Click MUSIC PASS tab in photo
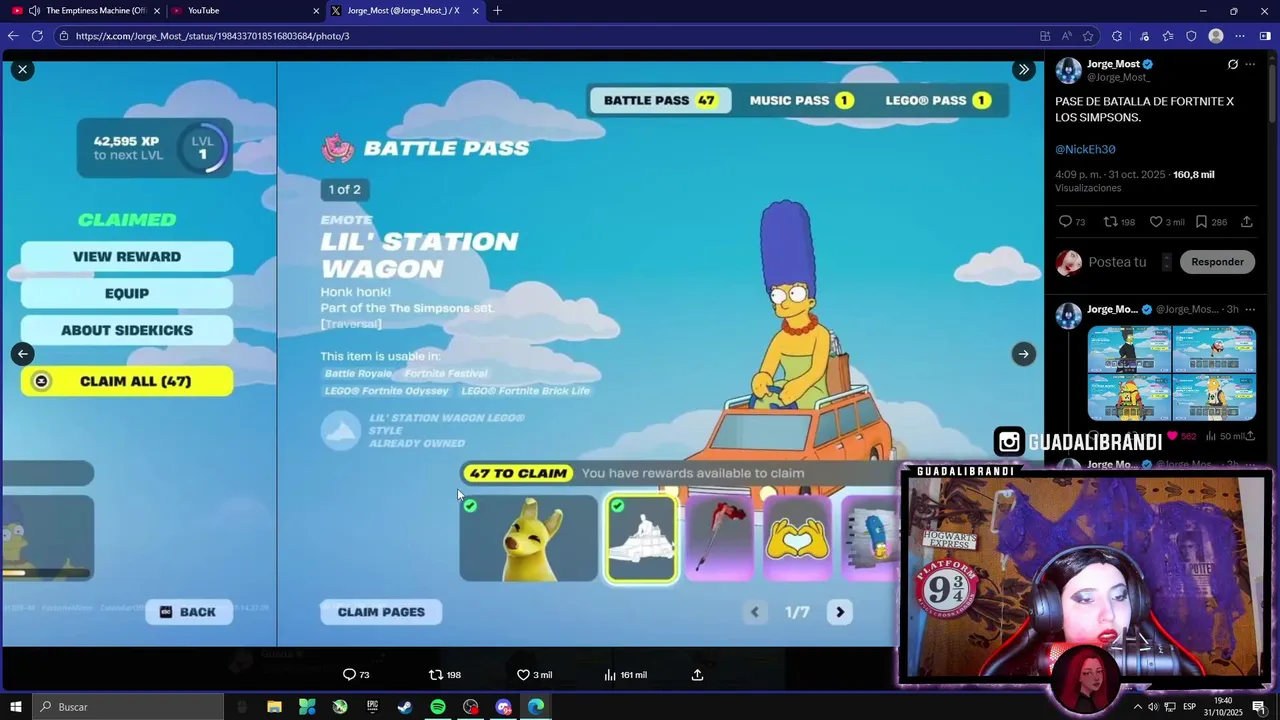The height and width of the screenshot is (720, 1280). 801,100
